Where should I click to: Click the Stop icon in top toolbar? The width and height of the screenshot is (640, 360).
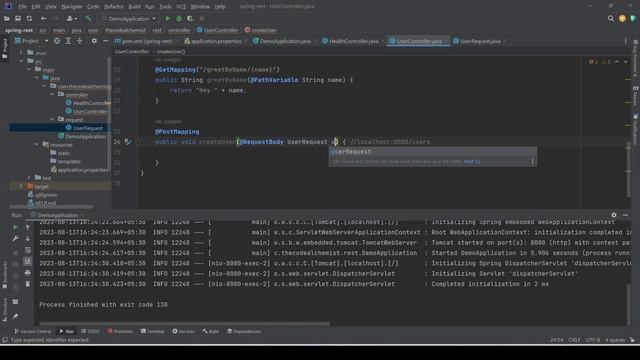pyautogui.click(x=202, y=18)
